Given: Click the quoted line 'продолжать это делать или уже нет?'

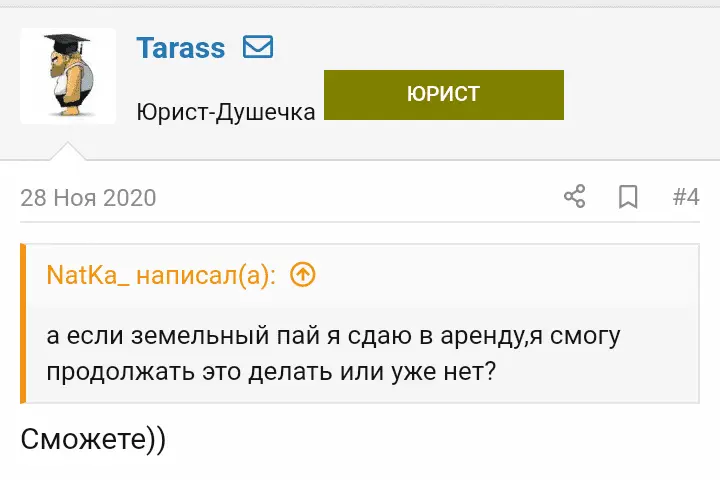Looking at the screenshot, I should click(272, 369).
